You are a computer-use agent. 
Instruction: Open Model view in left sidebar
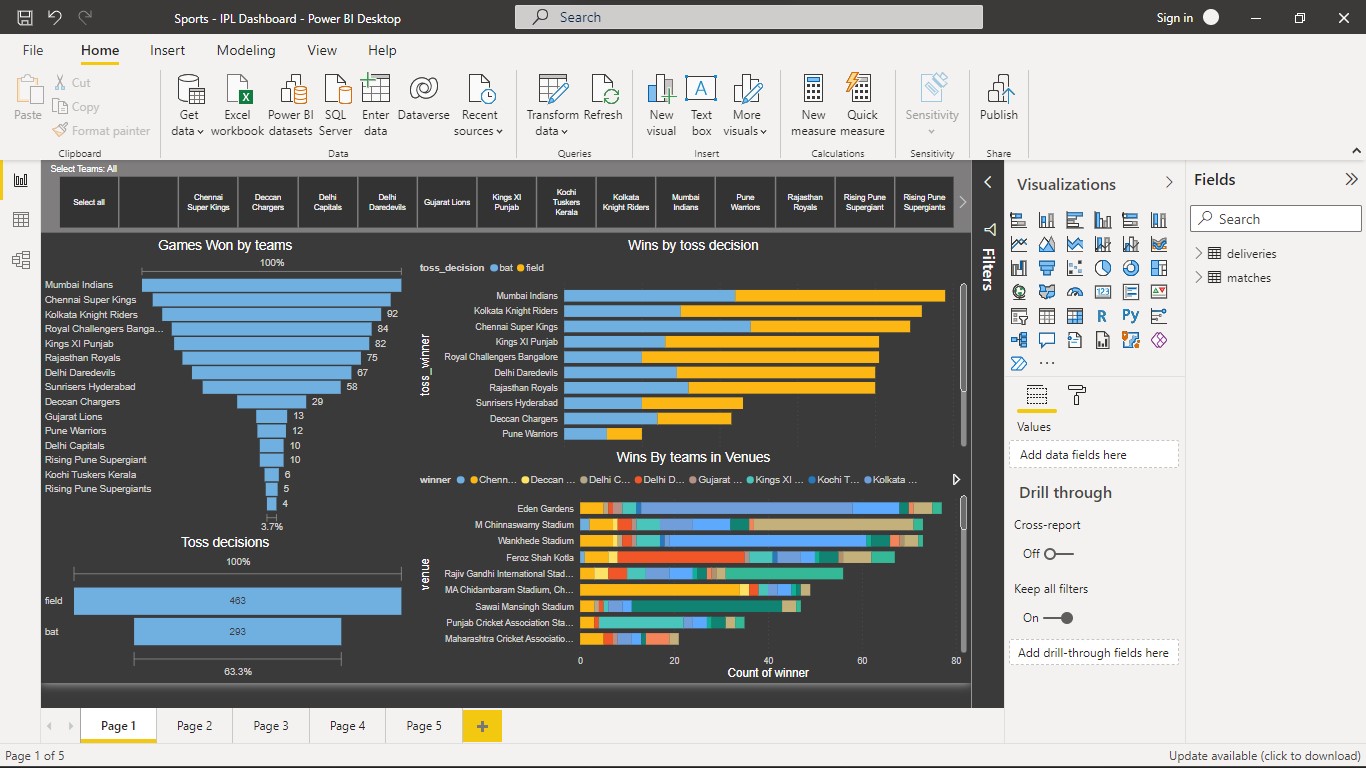(20, 260)
